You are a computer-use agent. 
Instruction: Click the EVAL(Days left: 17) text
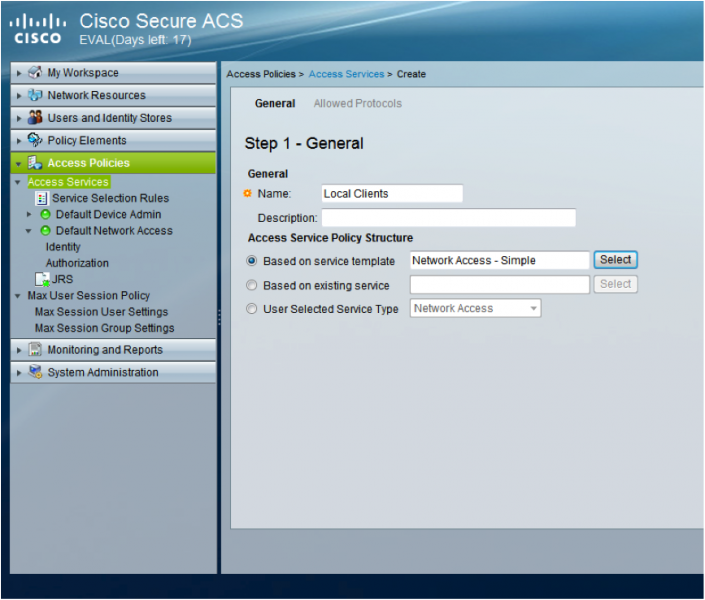[x=135, y=40]
